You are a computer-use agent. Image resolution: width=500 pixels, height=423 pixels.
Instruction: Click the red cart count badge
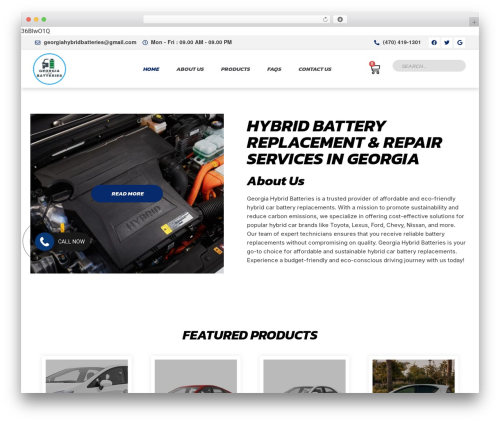click(372, 64)
